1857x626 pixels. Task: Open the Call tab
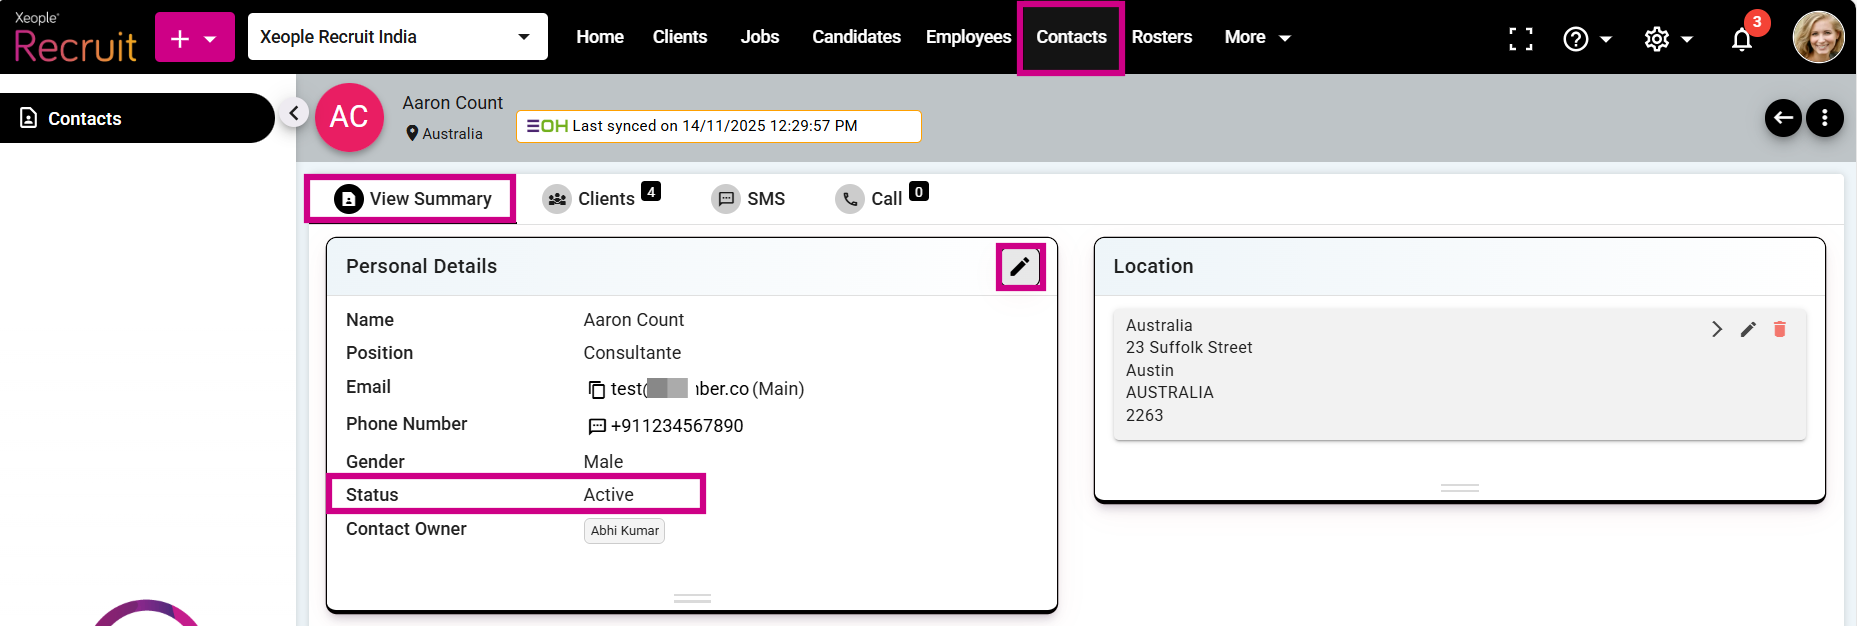881,199
